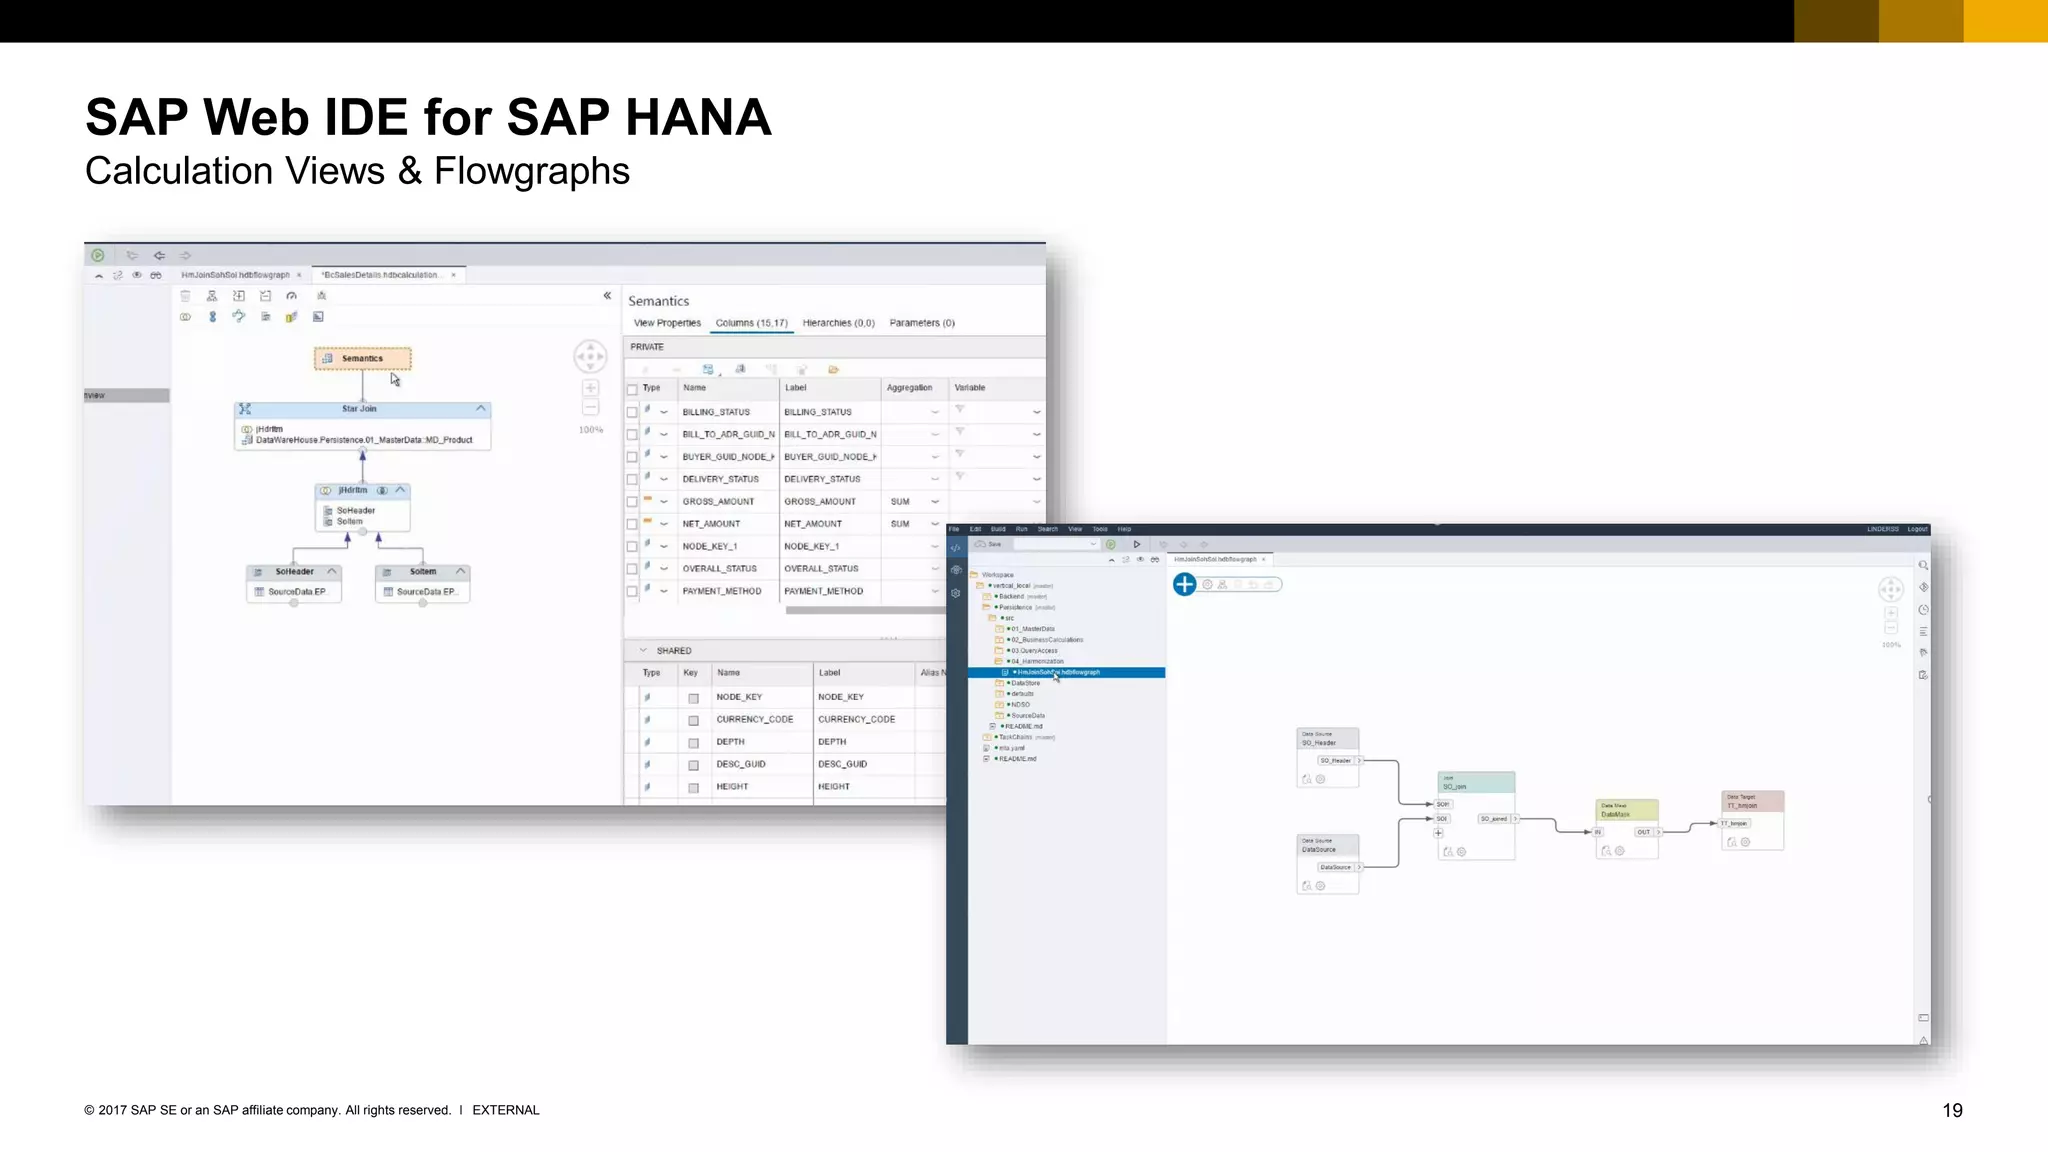This screenshot has height=1152, width=2048.
Task: Click the auto layout icon in calculation view editor
Action: click(x=212, y=296)
